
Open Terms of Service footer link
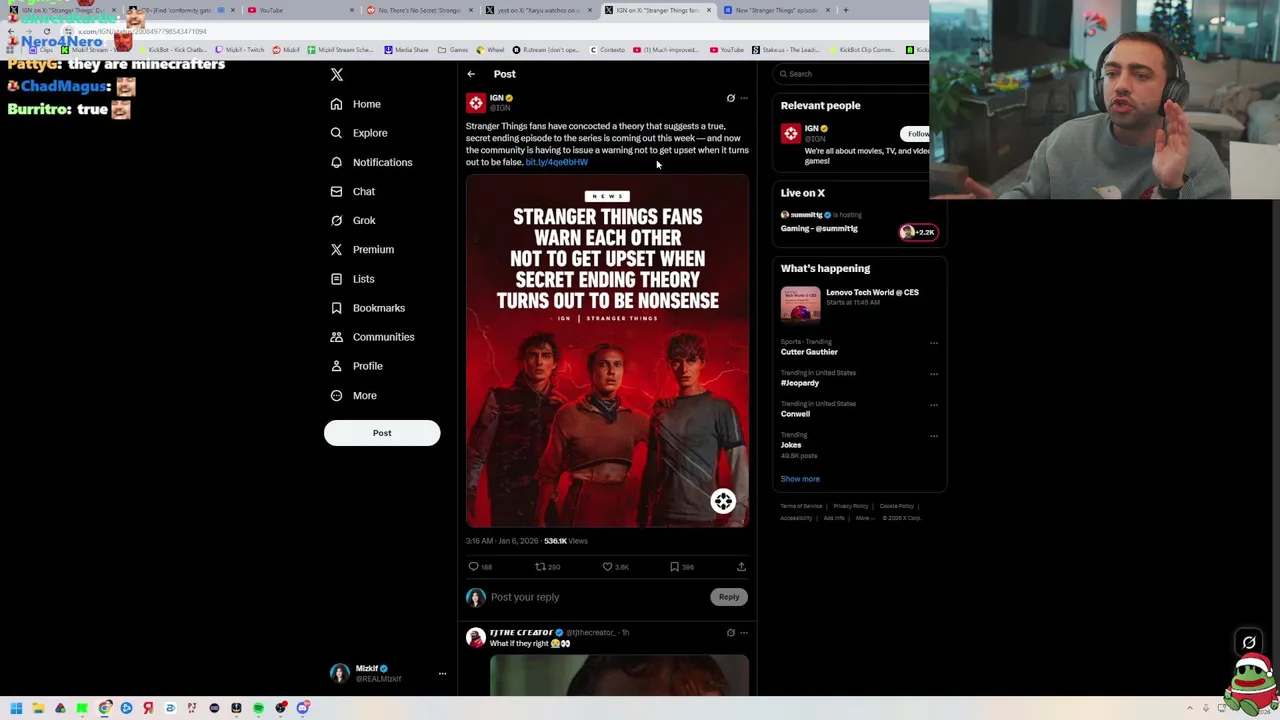[801, 506]
